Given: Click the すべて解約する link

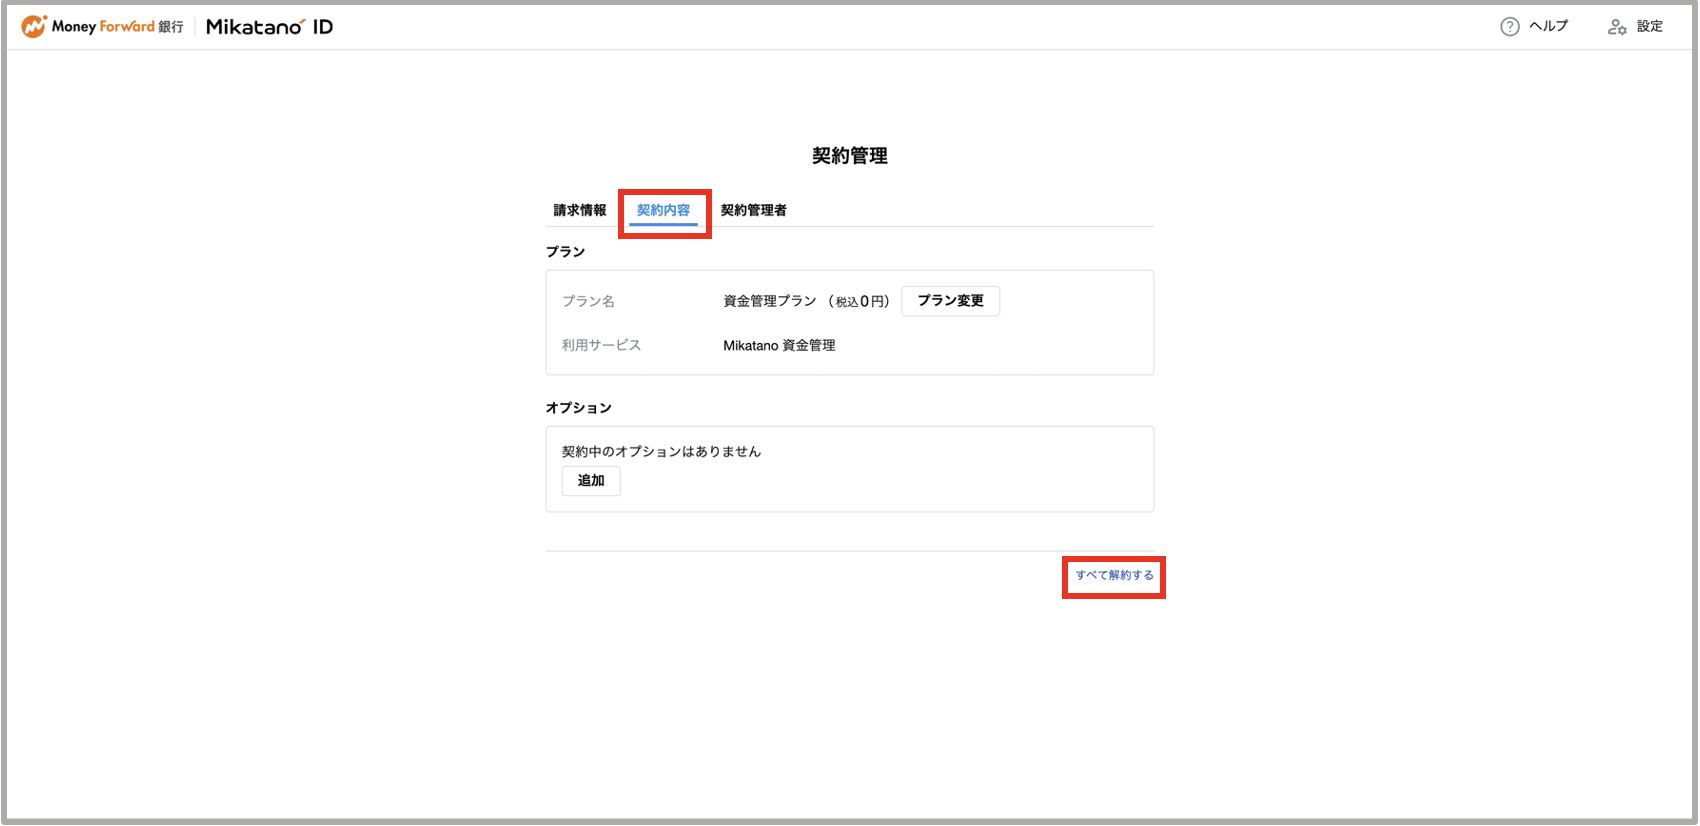Looking at the screenshot, I should point(1114,575).
